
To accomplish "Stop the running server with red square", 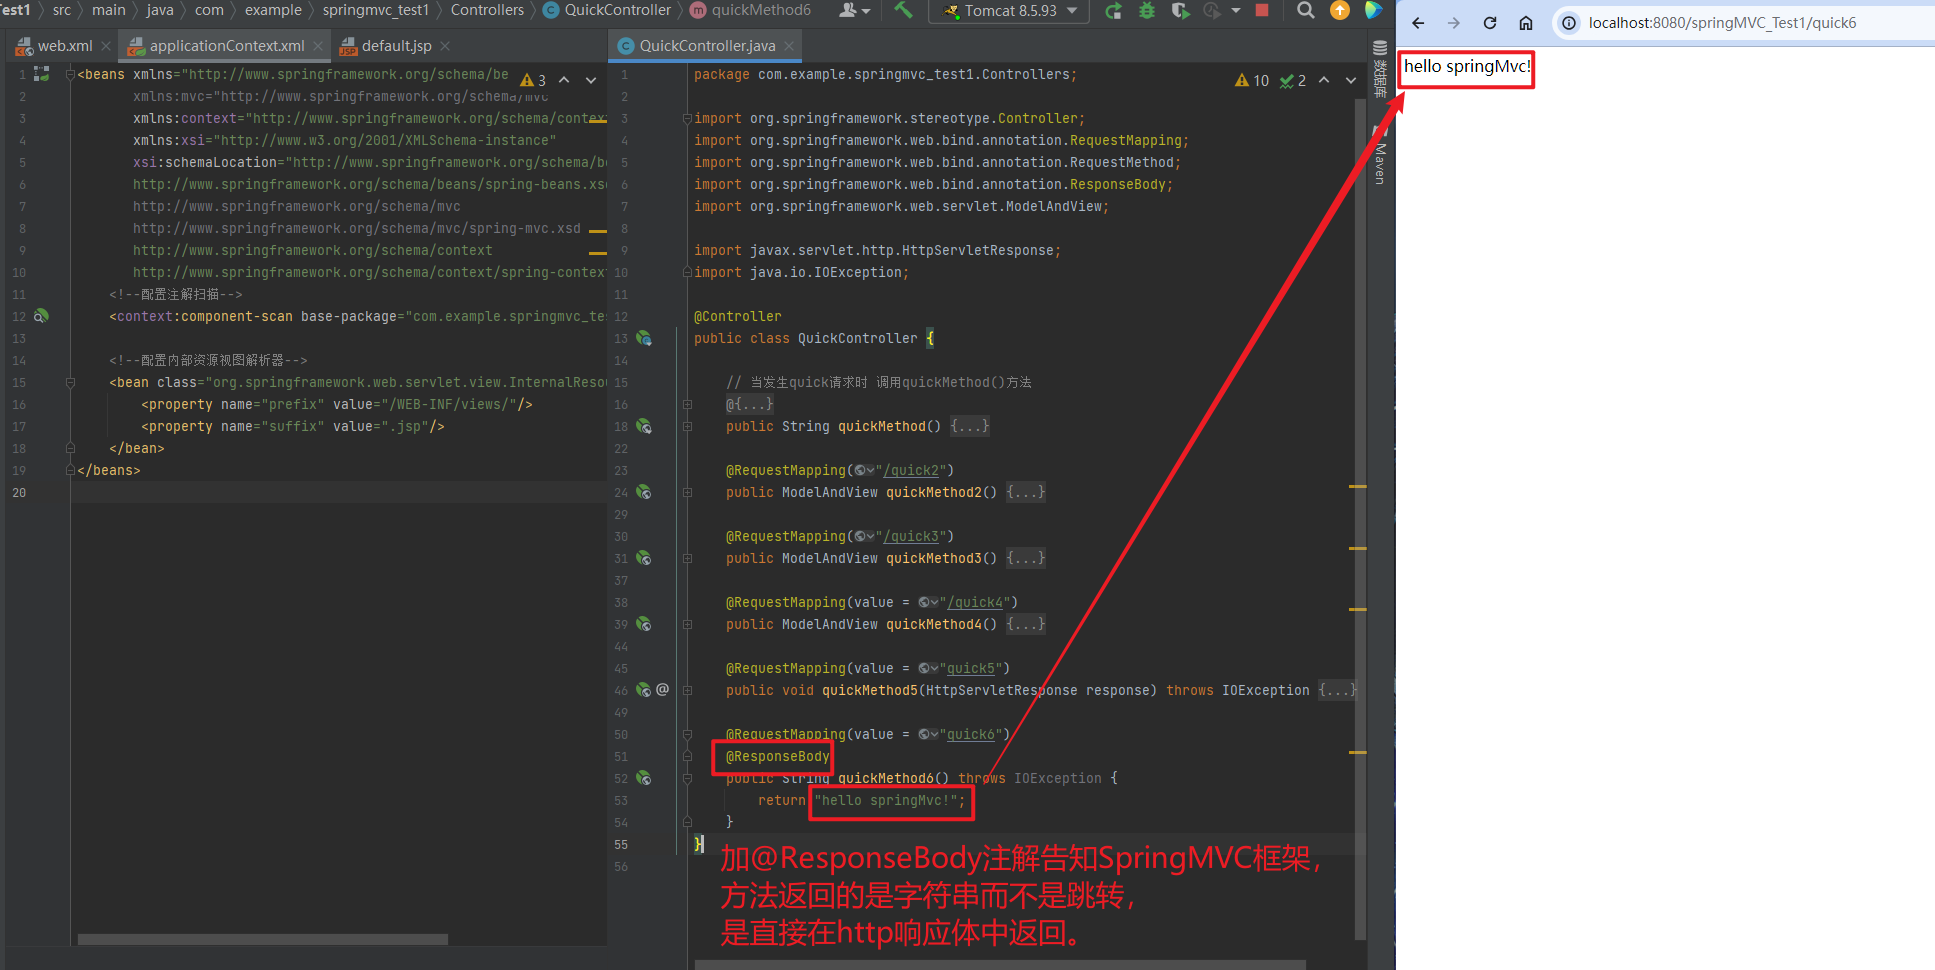I will (x=1262, y=11).
